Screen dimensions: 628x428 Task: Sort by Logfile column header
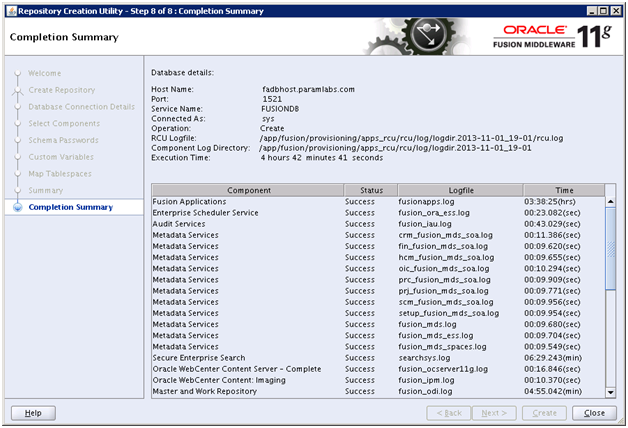461,190
